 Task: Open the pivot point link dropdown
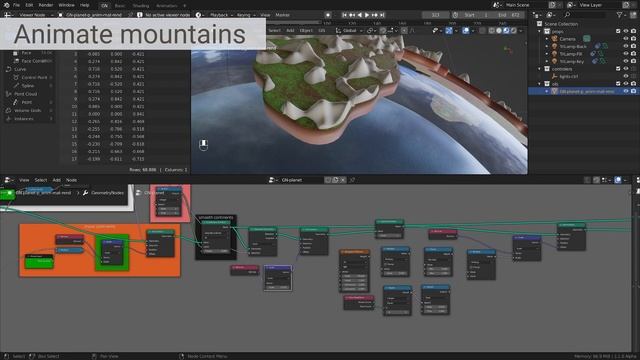click(371, 31)
